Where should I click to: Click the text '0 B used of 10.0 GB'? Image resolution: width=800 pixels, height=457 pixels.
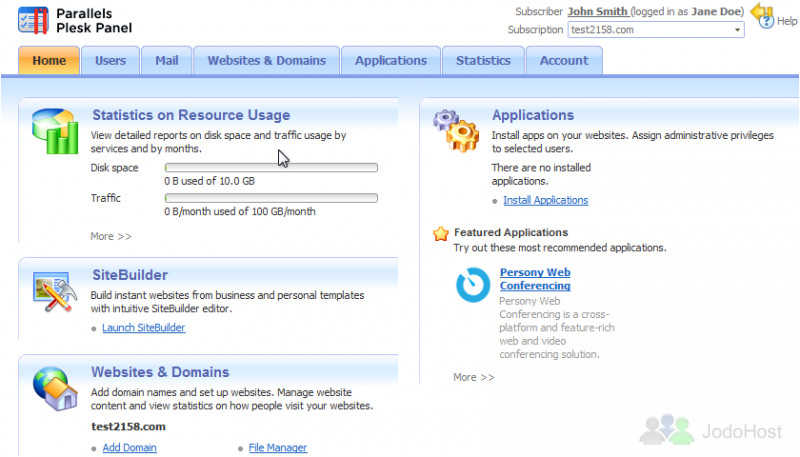click(x=209, y=181)
